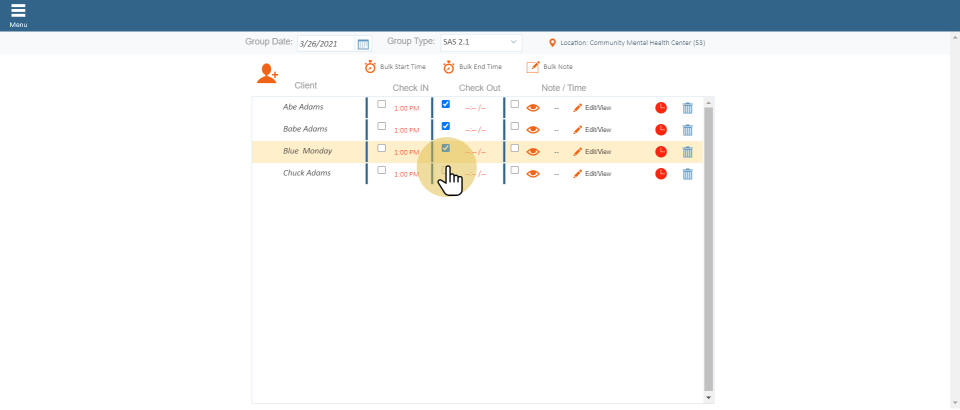Open the Bulk Note editor
Viewport: 960px width, 410px height.
tap(533, 67)
